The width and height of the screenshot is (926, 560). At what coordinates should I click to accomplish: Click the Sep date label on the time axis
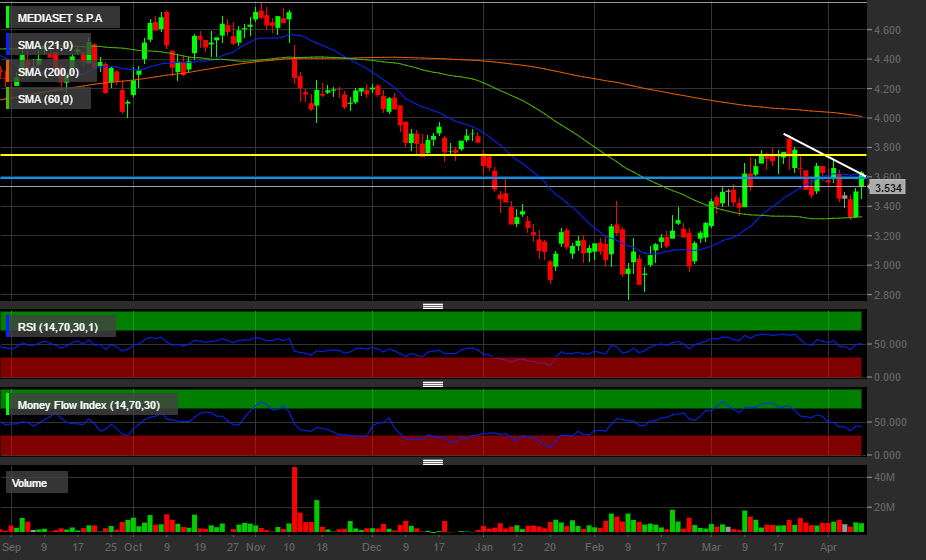click(x=11, y=547)
